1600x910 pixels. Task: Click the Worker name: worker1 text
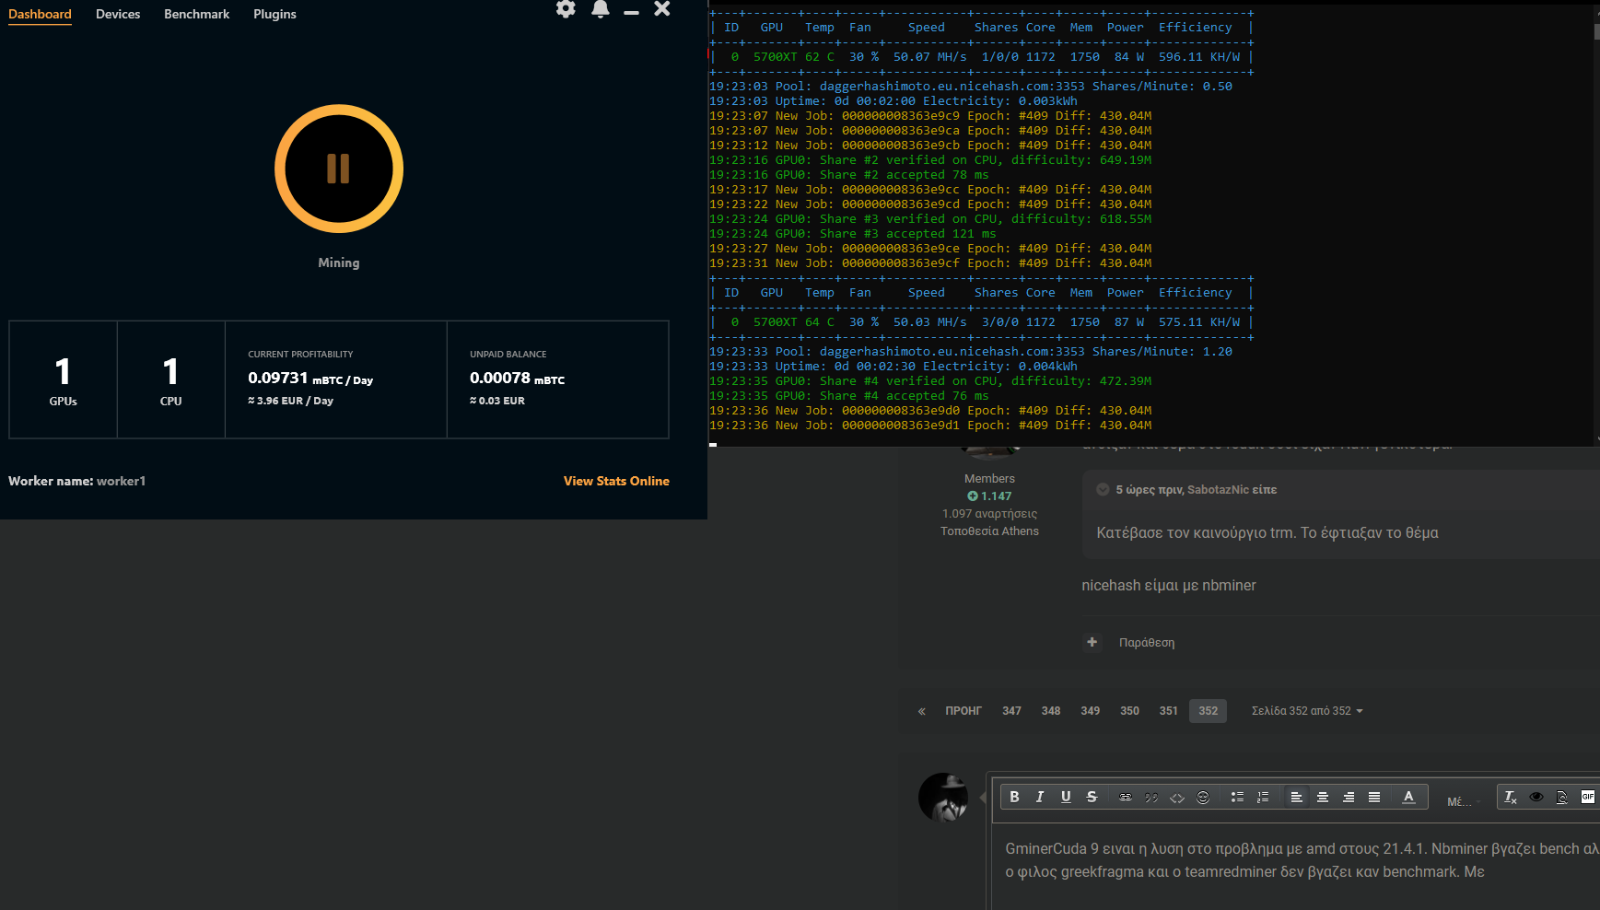click(77, 481)
